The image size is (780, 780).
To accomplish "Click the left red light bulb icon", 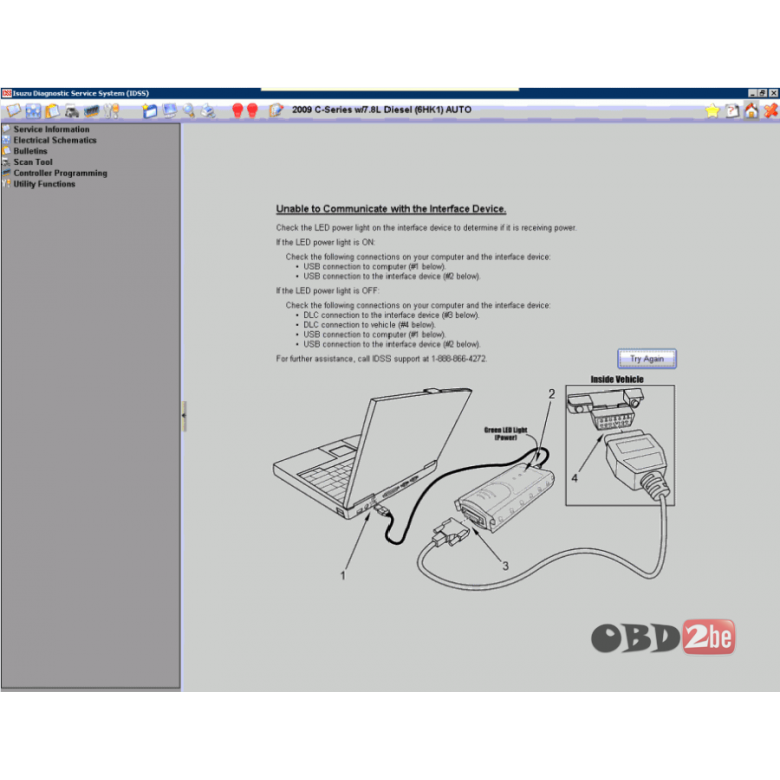I will click(x=238, y=110).
